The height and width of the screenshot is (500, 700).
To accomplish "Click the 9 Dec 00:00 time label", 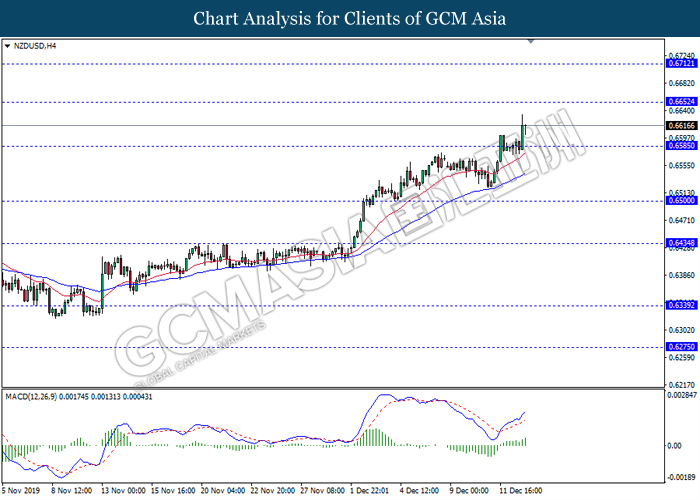I will pos(469,490).
